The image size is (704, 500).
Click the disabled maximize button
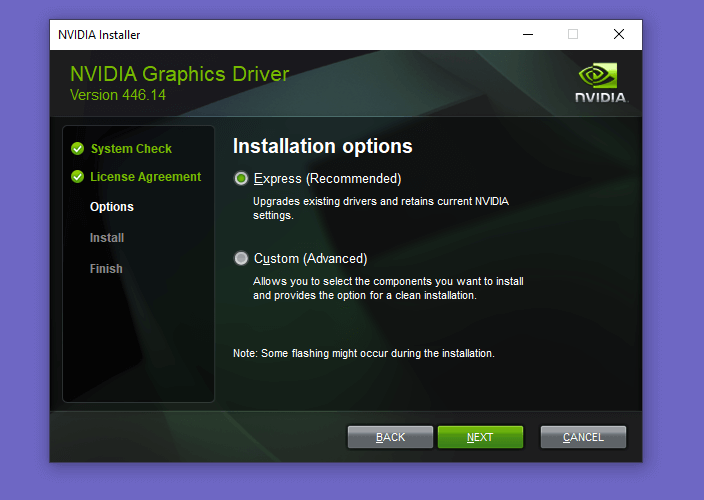573,35
